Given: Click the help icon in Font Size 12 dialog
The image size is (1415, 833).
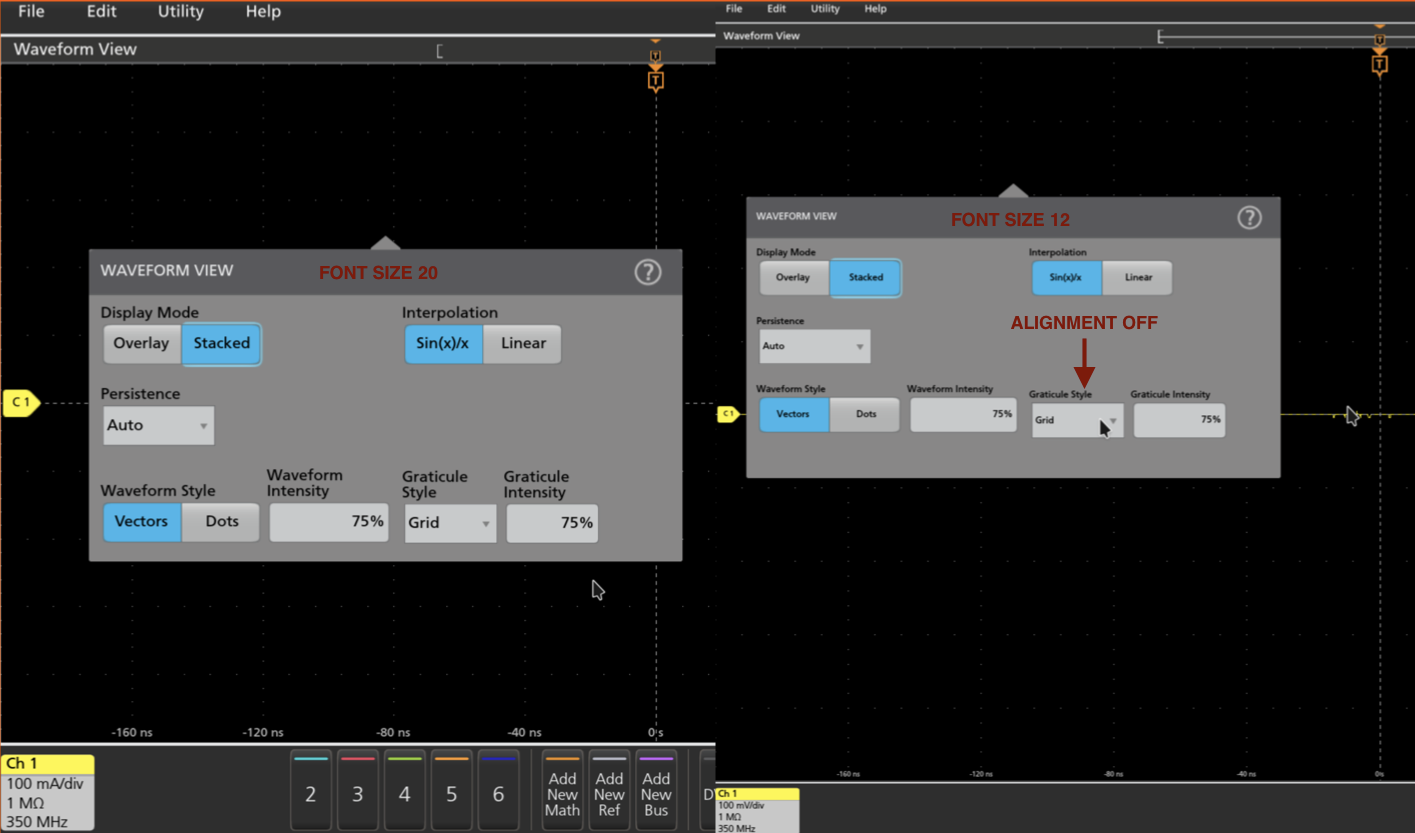Looking at the screenshot, I should point(1249,218).
